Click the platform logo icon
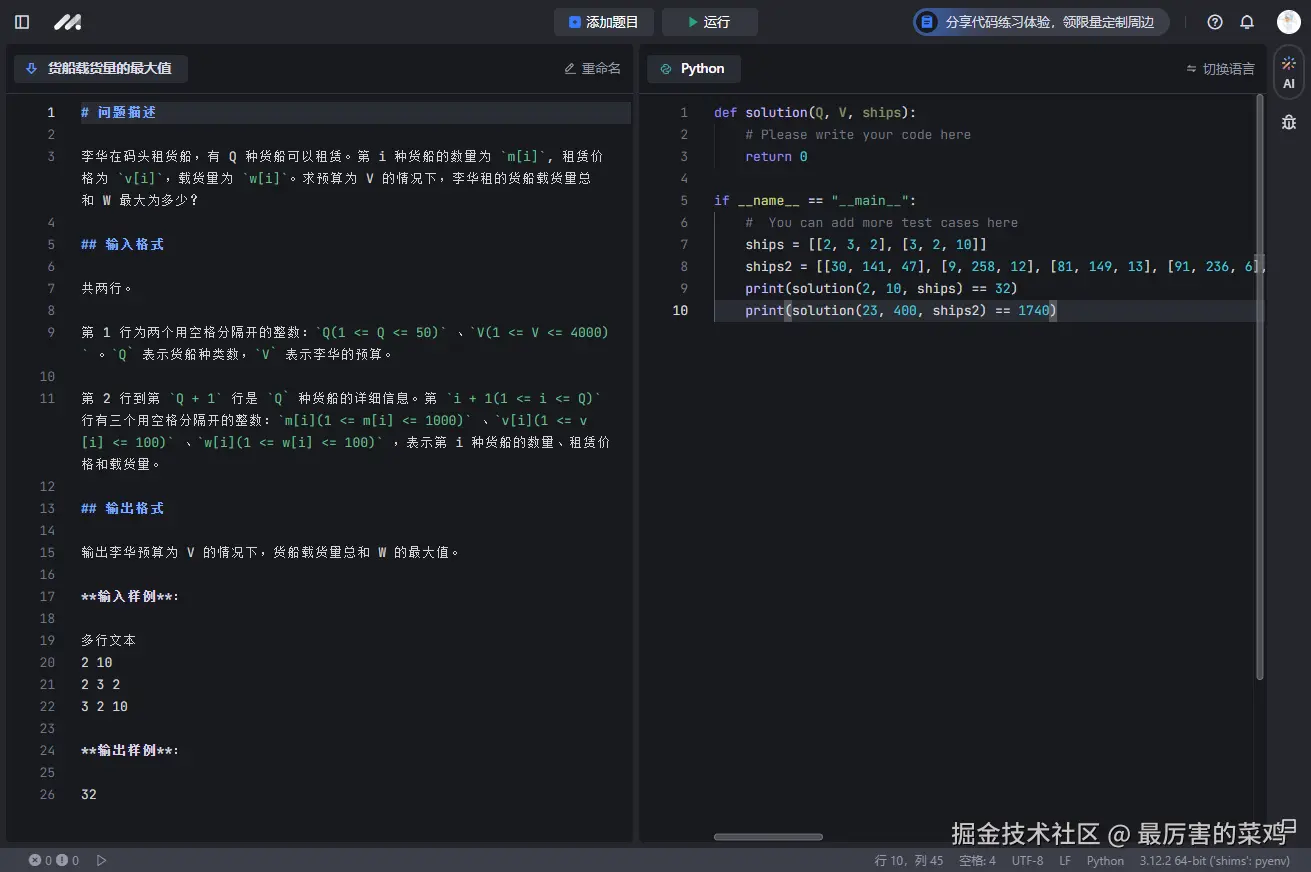The width and height of the screenshot is (1311, 872). (66, 21)
